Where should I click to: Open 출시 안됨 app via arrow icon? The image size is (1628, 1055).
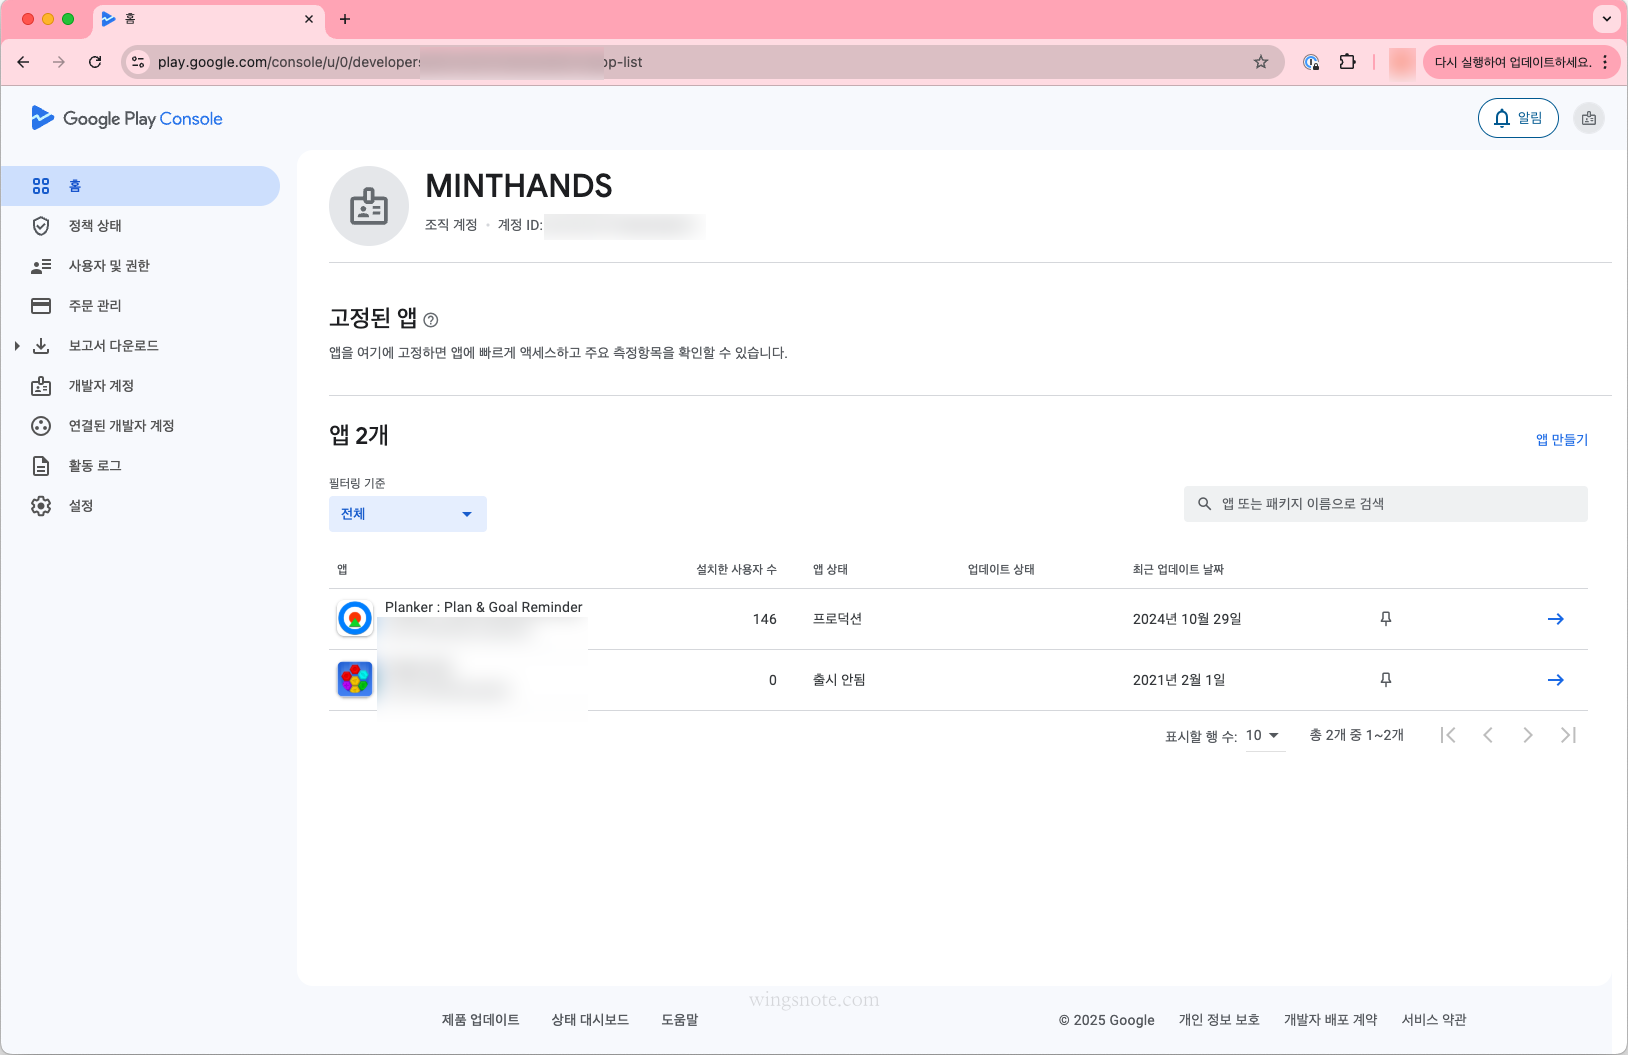[x=1556, y=680]
